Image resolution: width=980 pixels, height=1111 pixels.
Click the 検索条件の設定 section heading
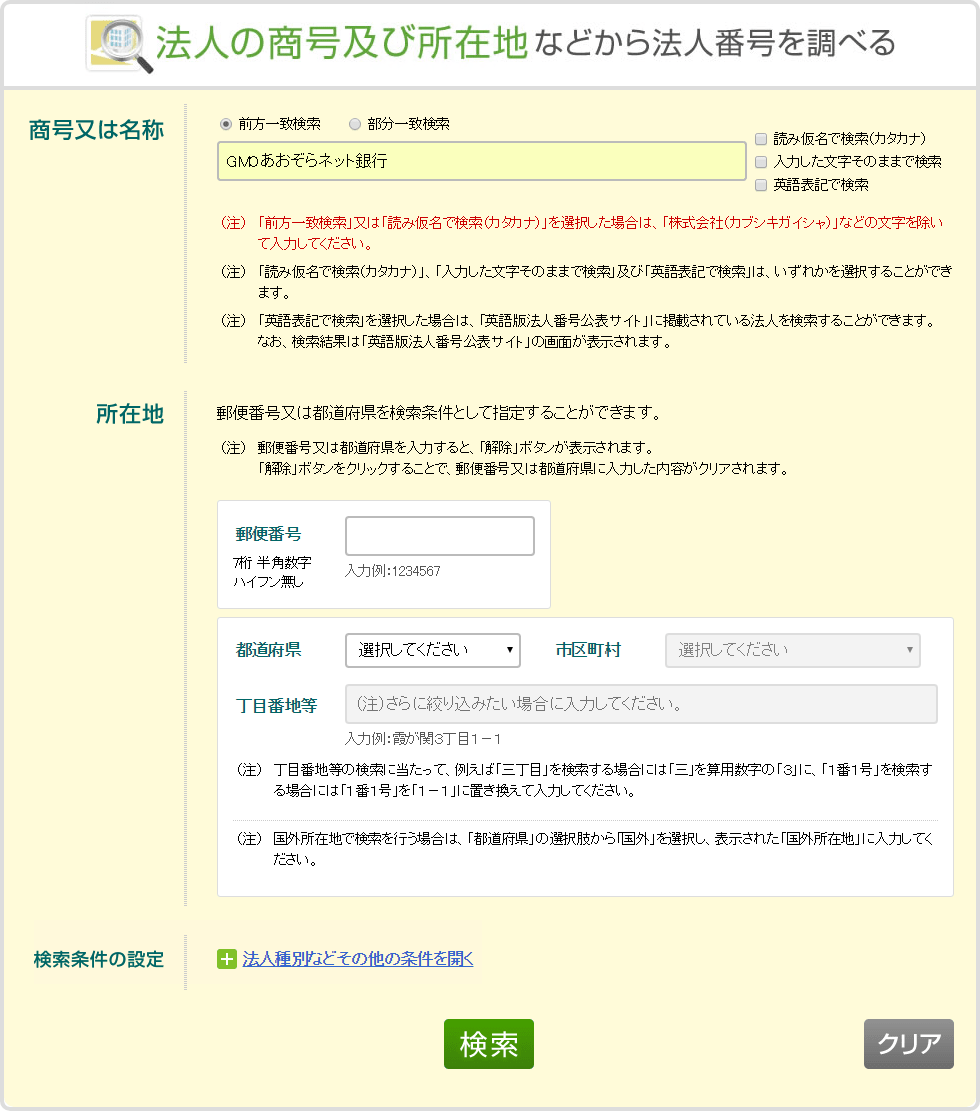(98, 960)
